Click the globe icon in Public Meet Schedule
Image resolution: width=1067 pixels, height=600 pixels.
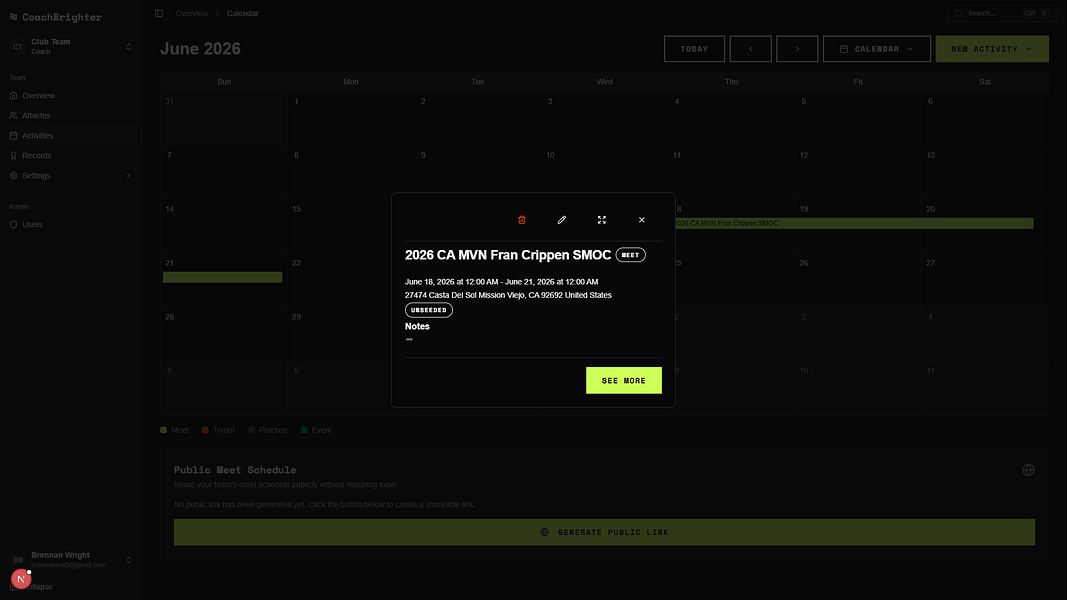point(1028,470)
